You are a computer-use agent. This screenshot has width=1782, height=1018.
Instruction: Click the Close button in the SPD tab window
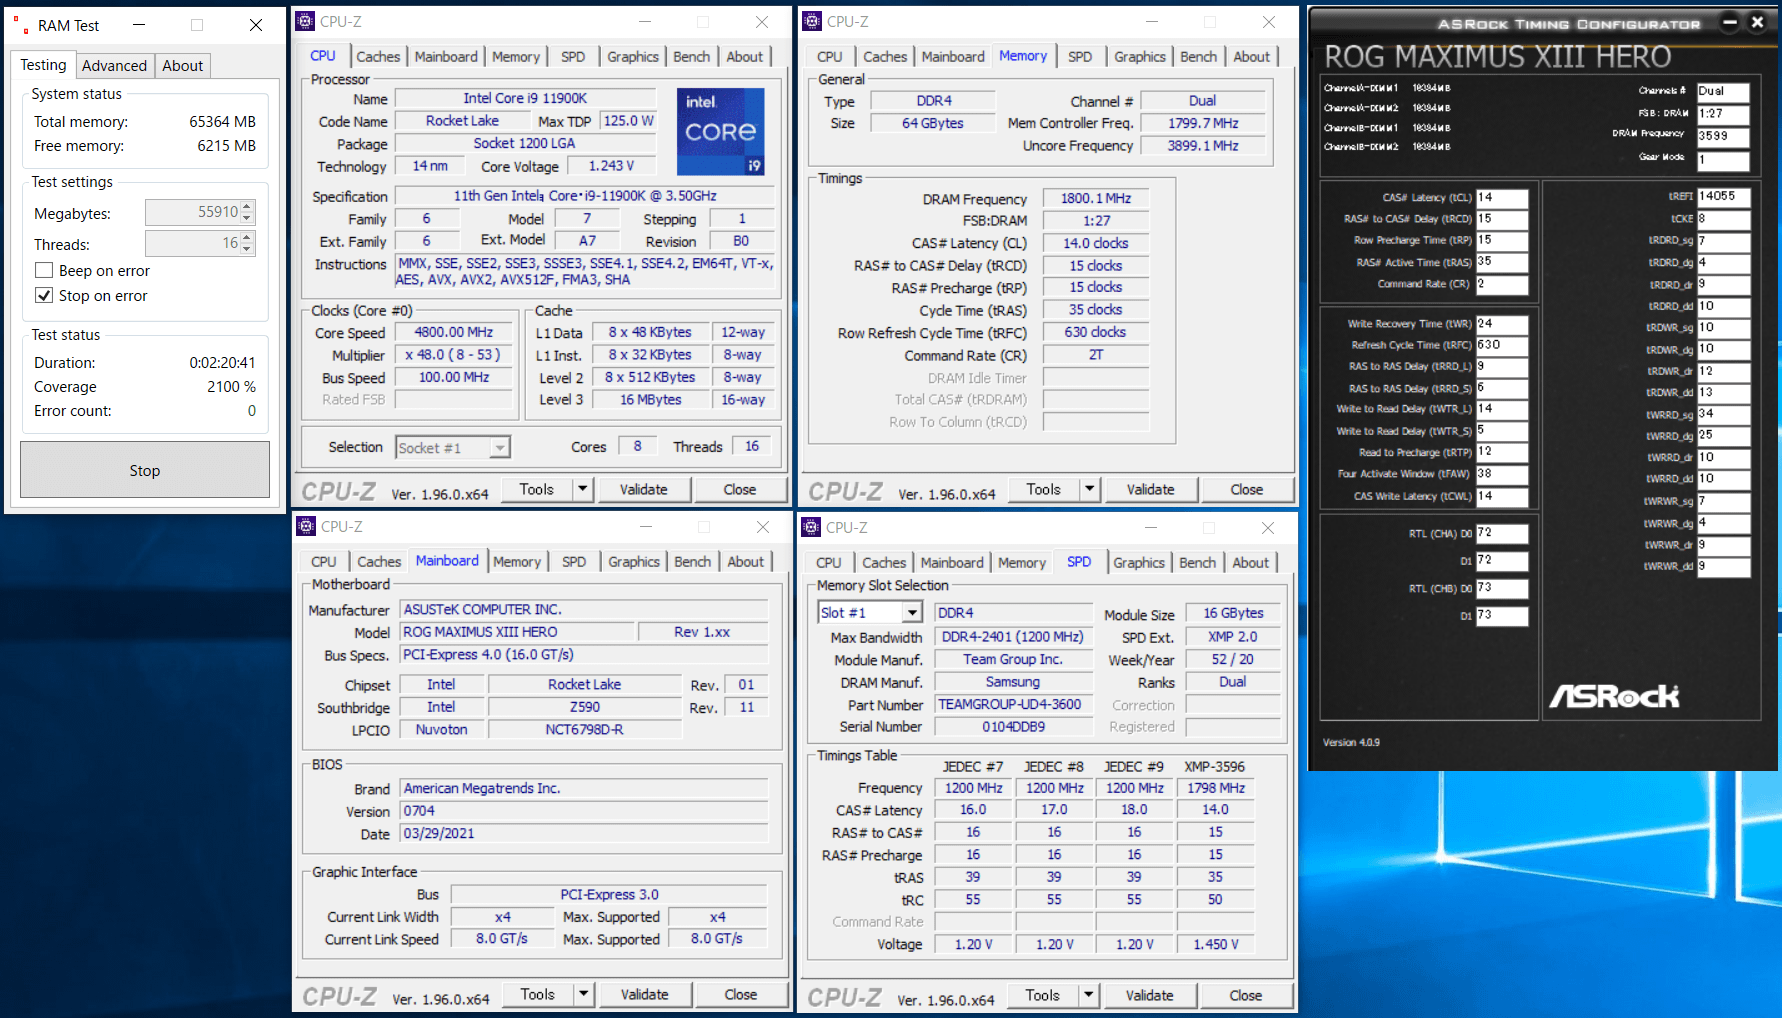click(x=1245, y=995)
